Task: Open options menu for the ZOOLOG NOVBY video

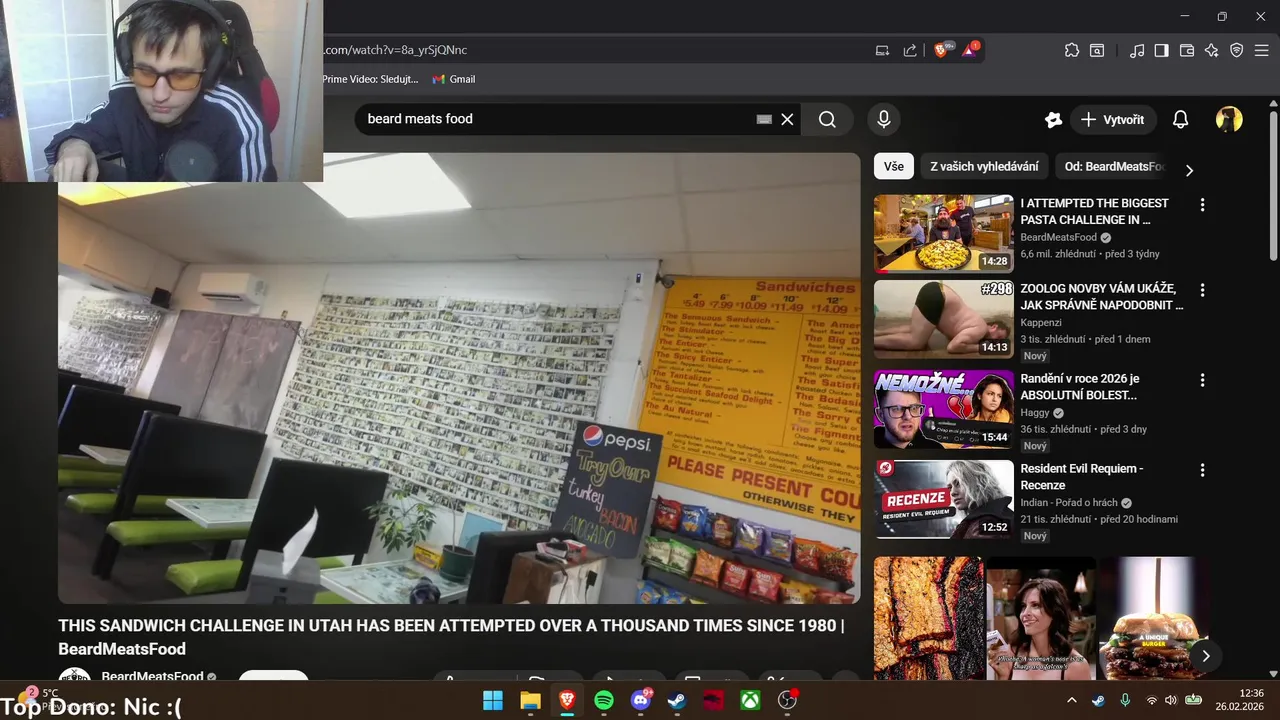Action: (x=1202, y=290)
